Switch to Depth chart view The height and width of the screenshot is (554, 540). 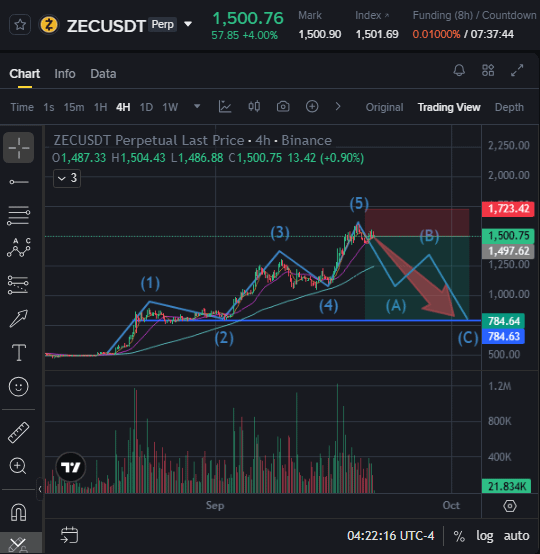click(x=509, y=107)
